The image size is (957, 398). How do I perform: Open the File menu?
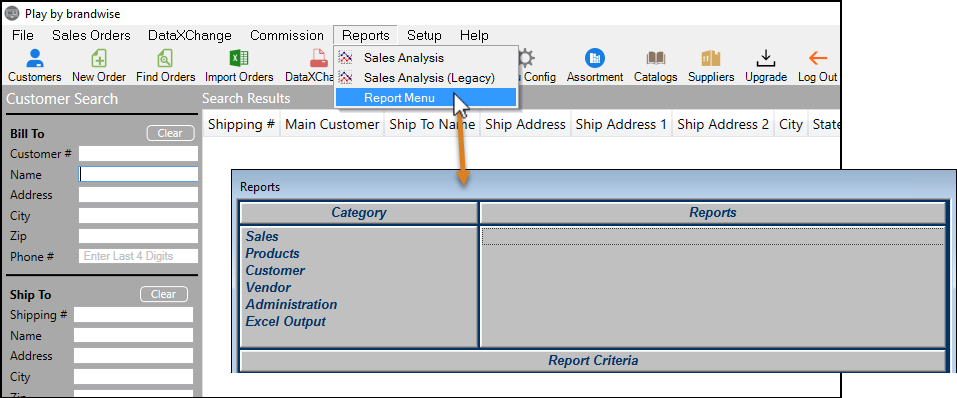click(23, 35)
